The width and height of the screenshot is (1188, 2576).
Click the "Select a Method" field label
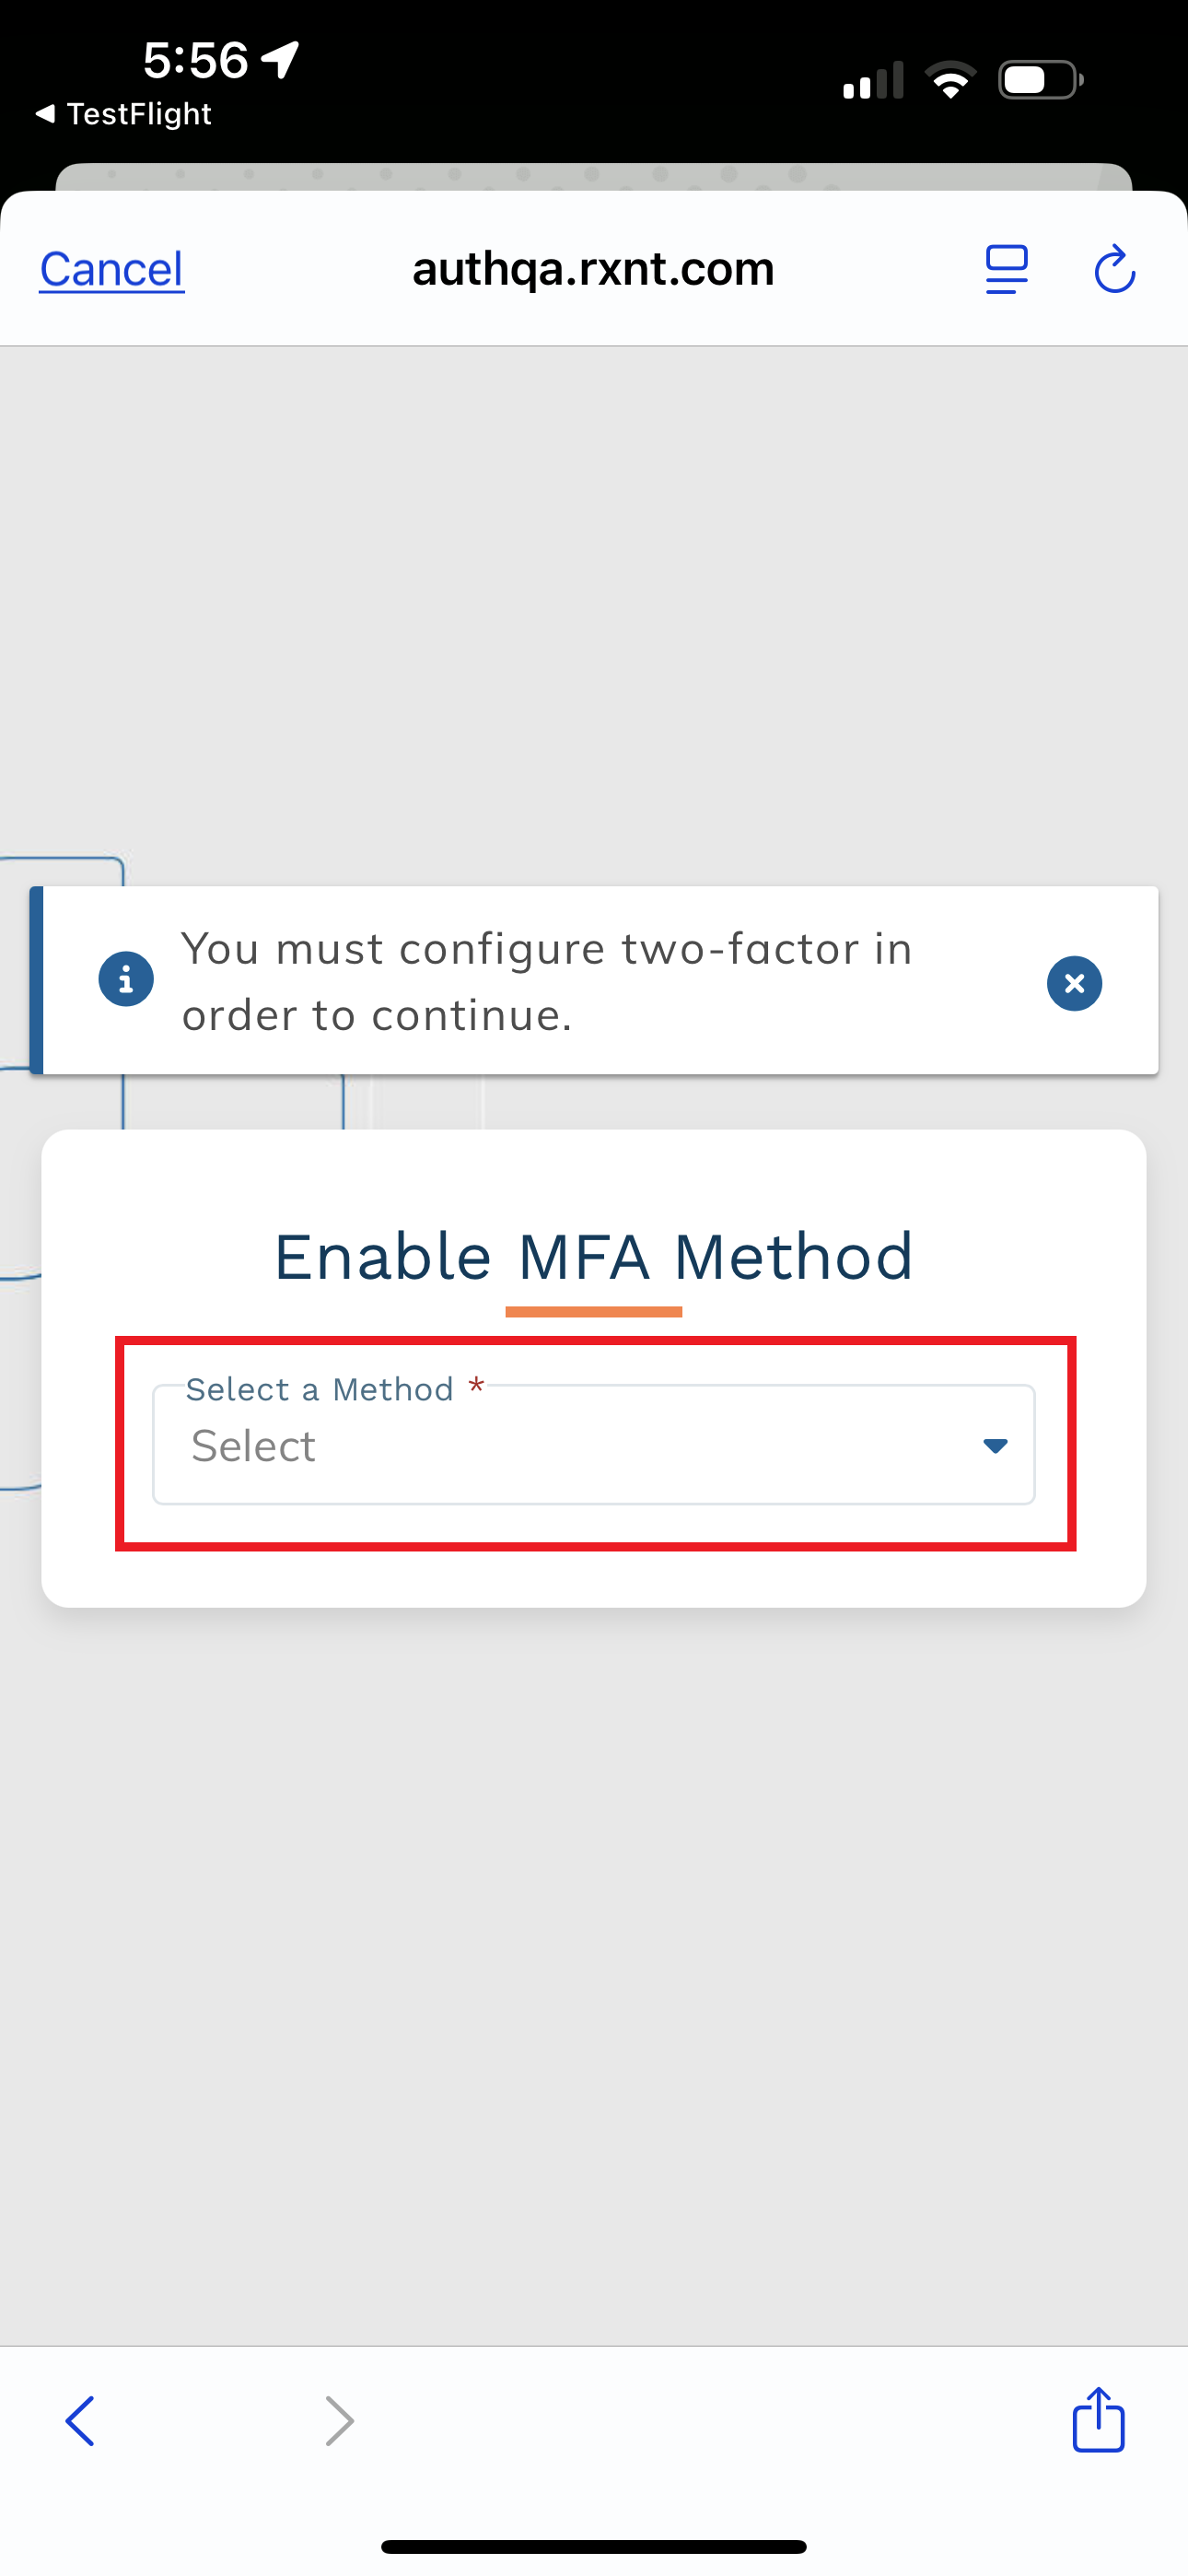pos(320,1389)
